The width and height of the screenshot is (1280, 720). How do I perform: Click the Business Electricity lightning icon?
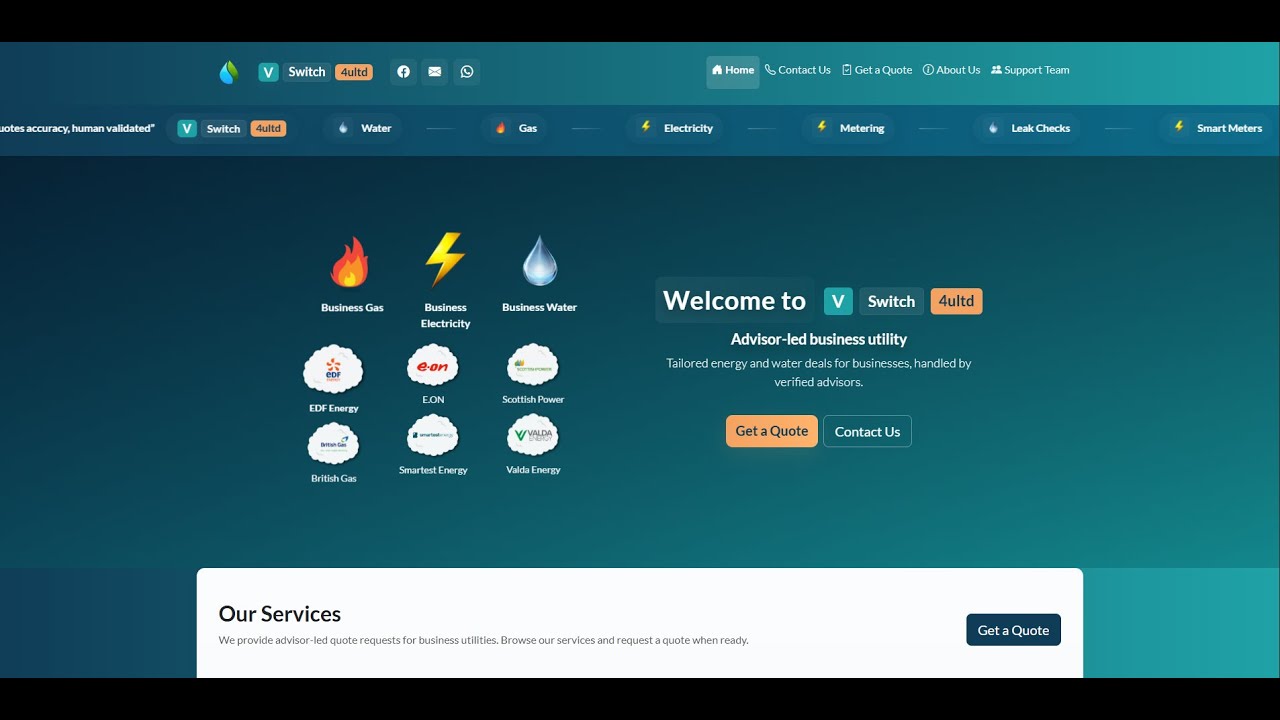(x=445, y=259)
